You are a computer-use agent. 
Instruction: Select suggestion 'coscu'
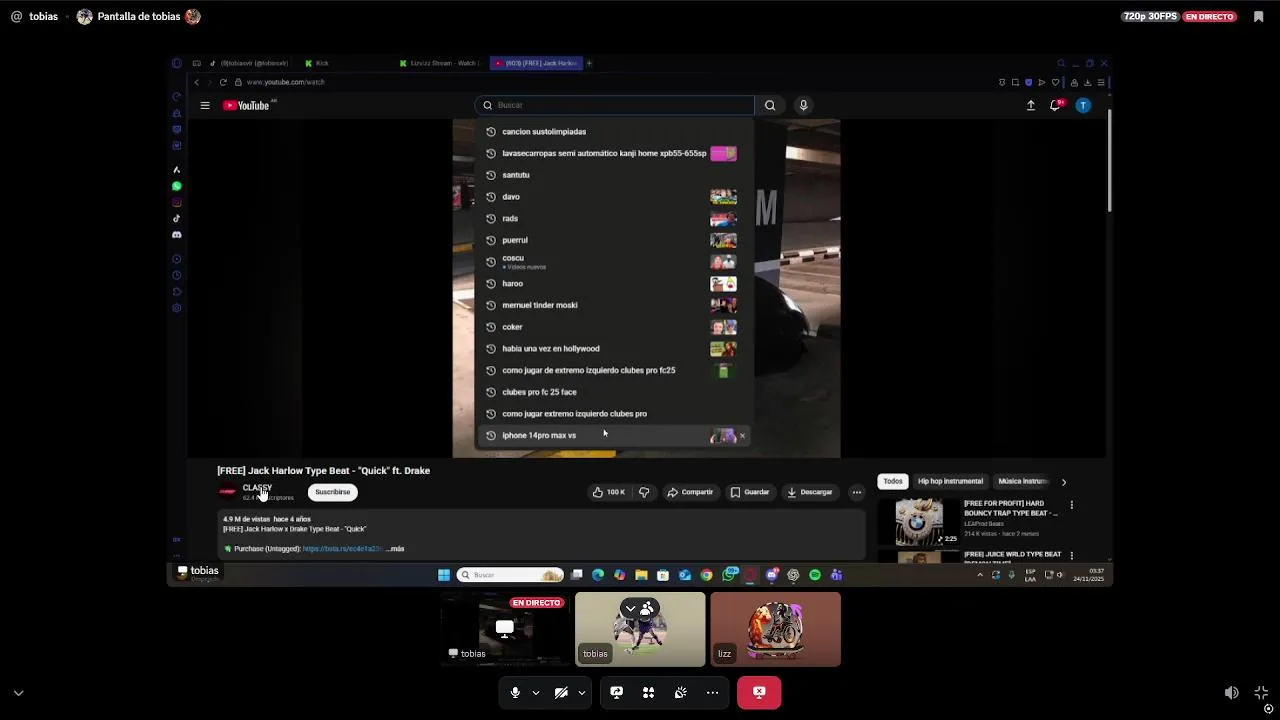[614, 262]
